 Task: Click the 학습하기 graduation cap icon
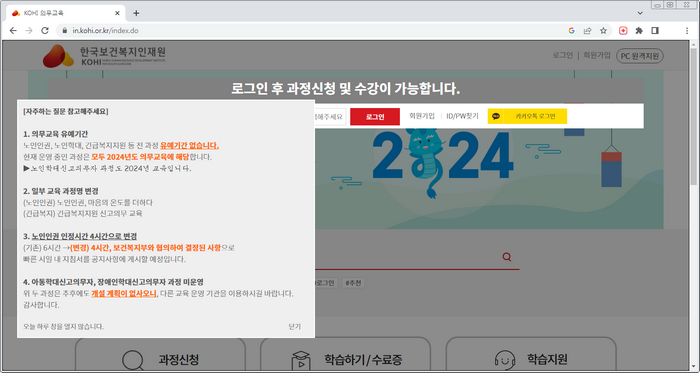point(301,361)
